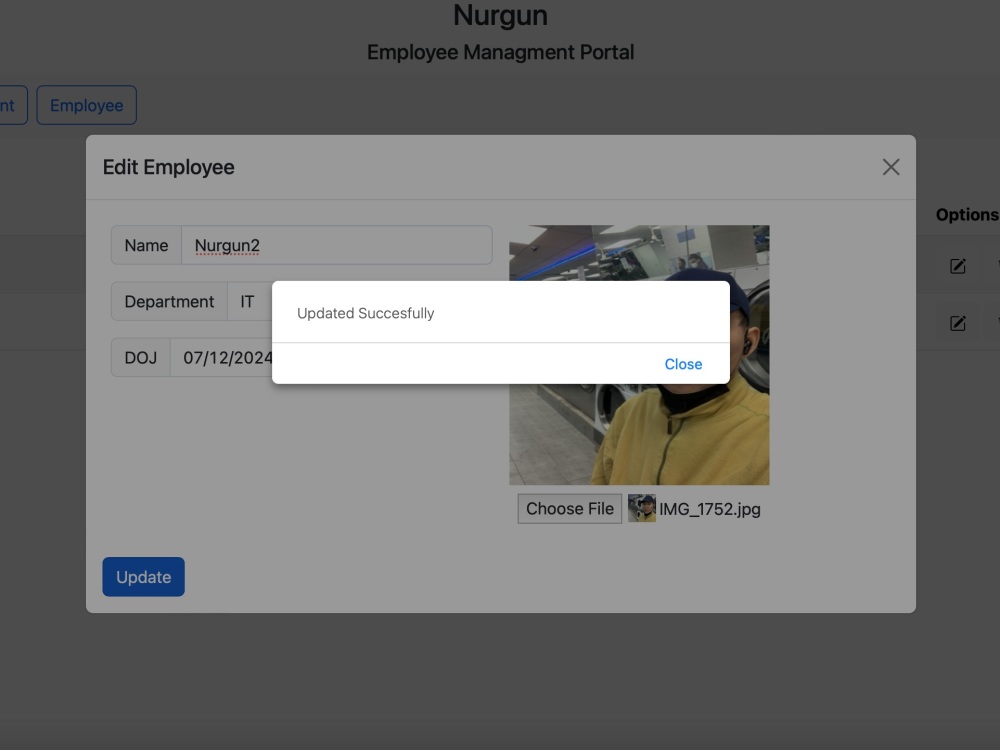Close the Updated Succesfully alert
This screenshot has height=750, width=1000.
pos(683,364)
